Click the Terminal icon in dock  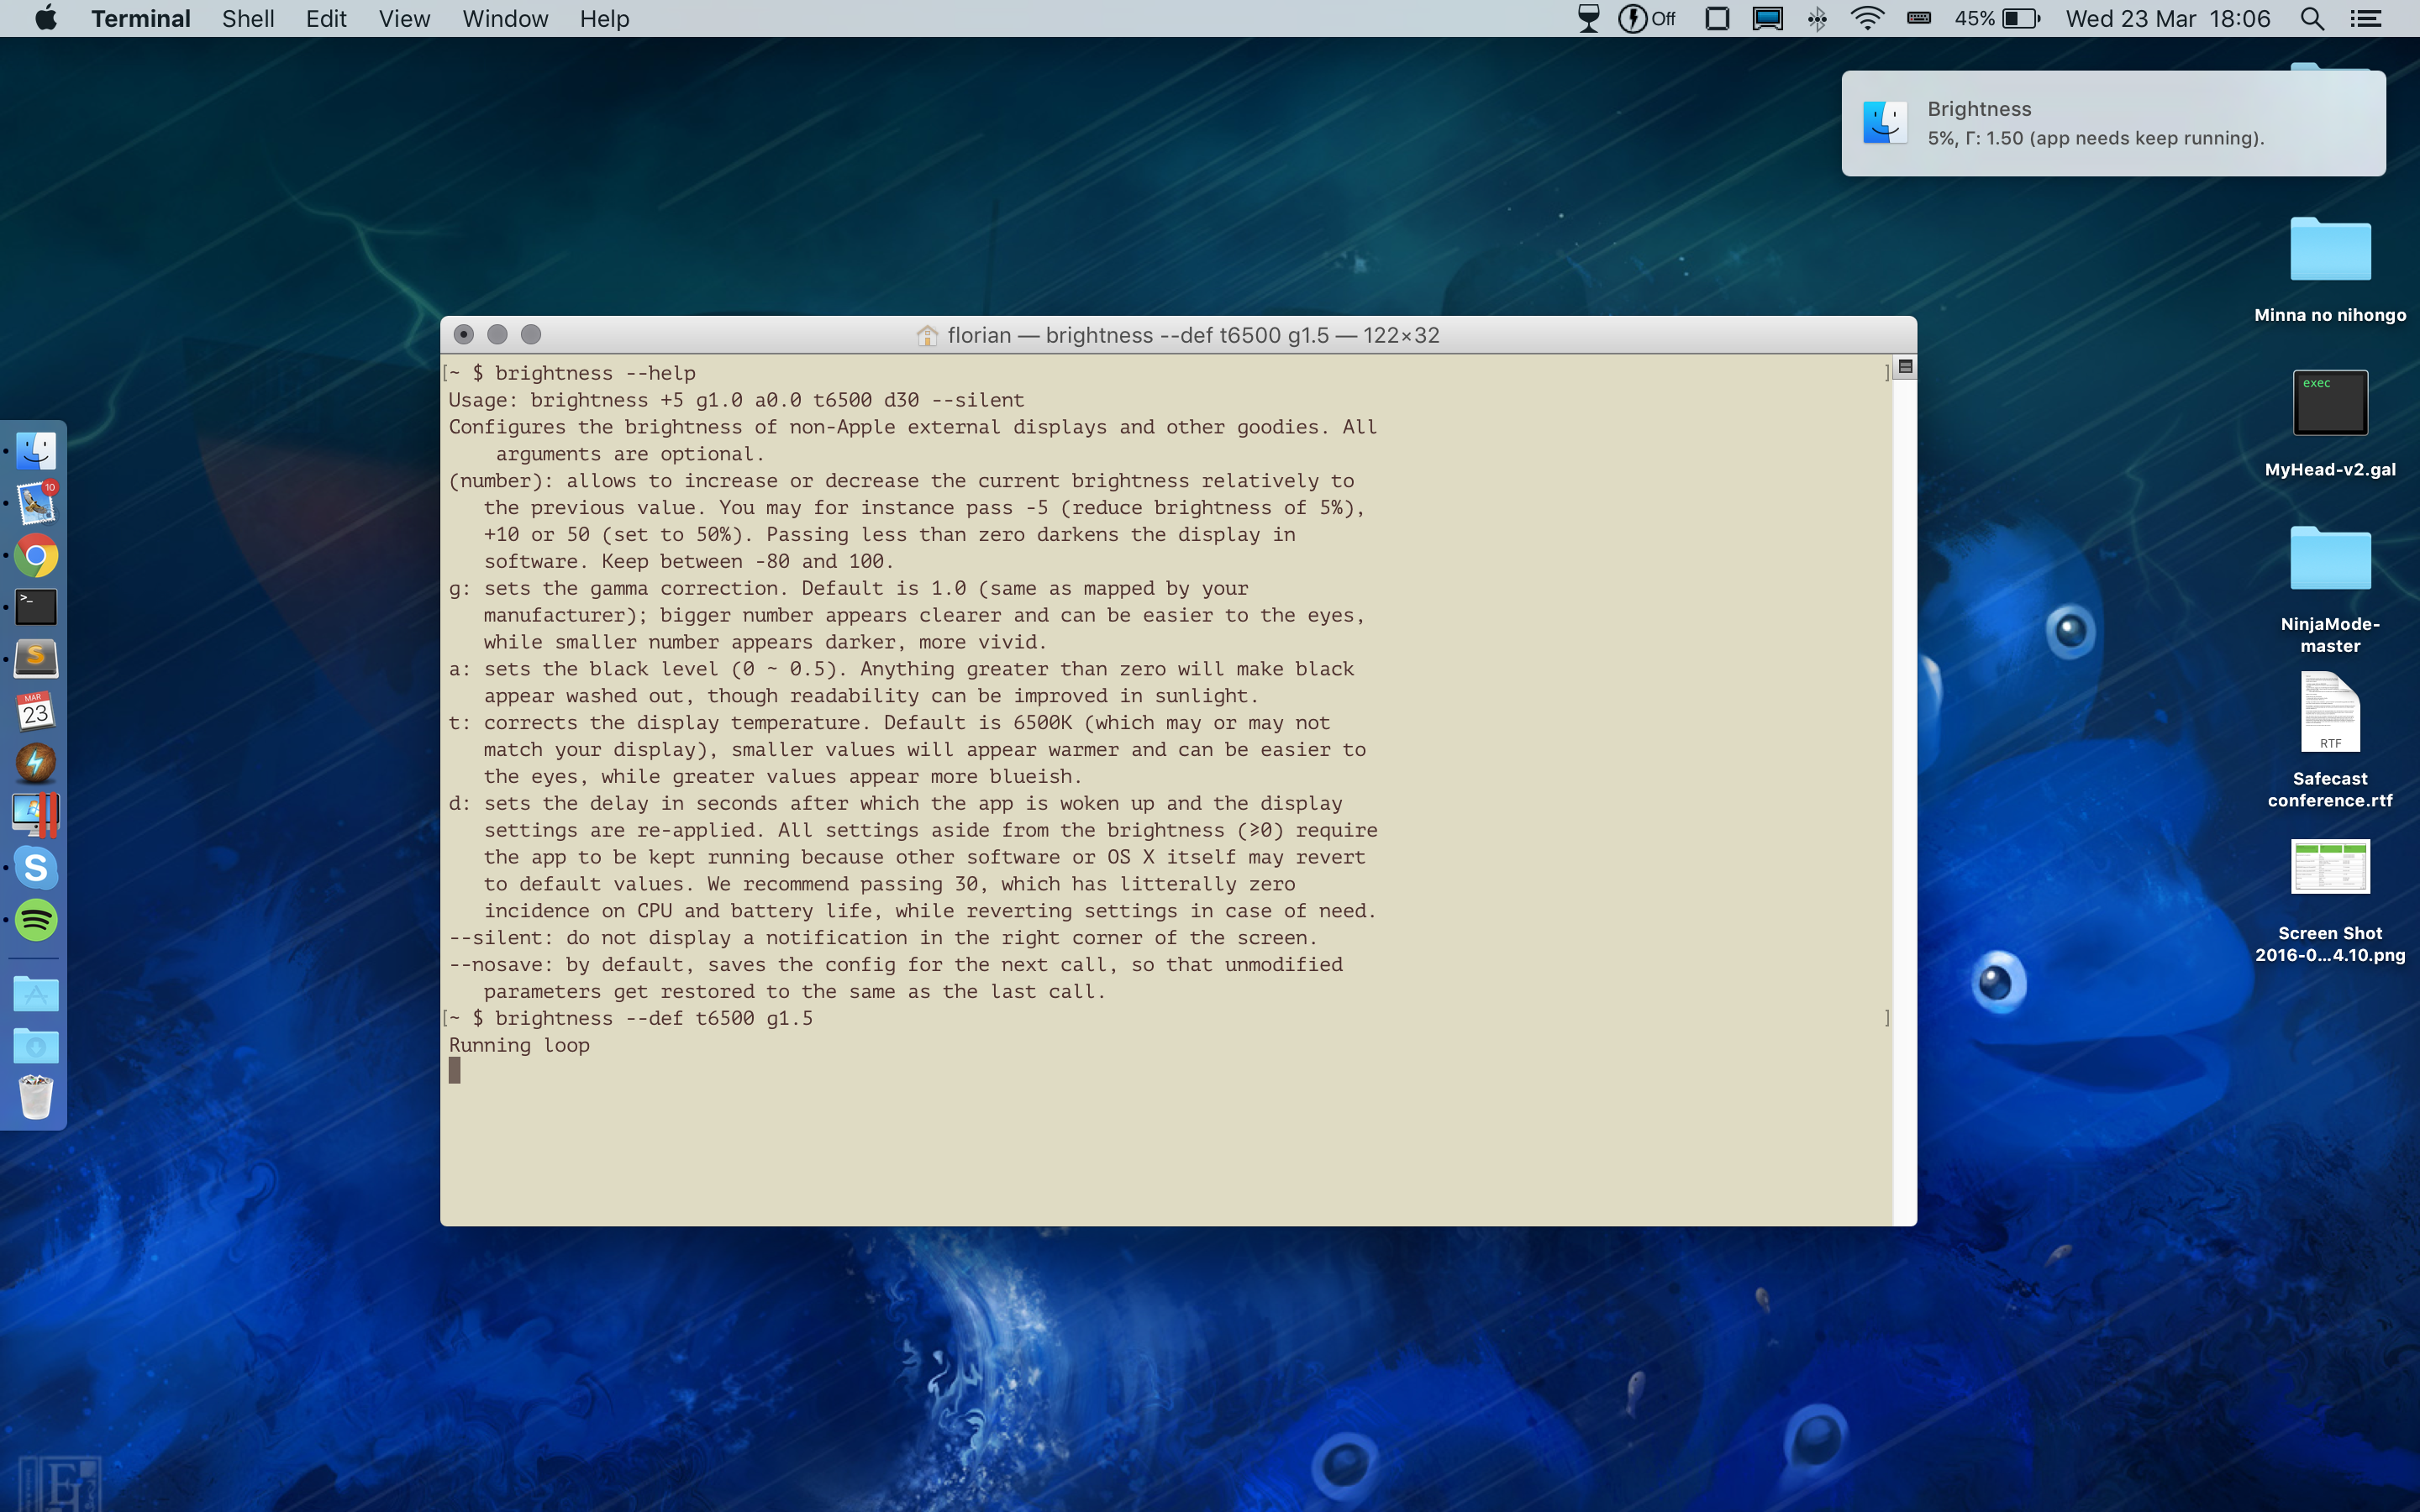tap(36, 607)
